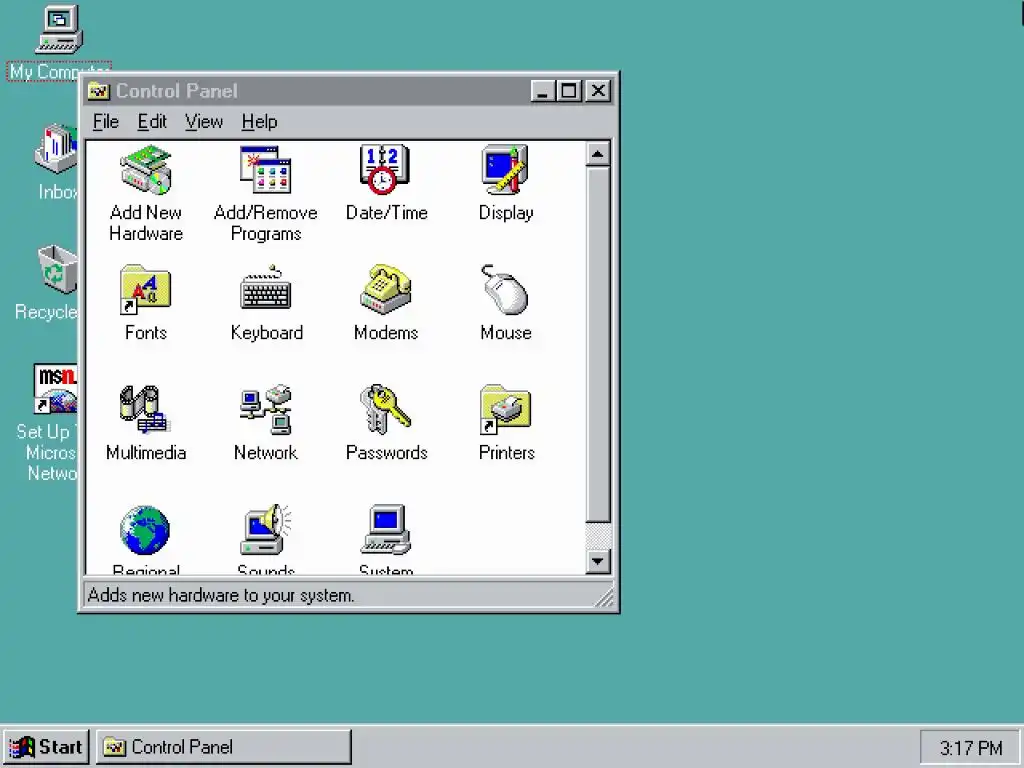Click the Start button

(x=46, y=747)
